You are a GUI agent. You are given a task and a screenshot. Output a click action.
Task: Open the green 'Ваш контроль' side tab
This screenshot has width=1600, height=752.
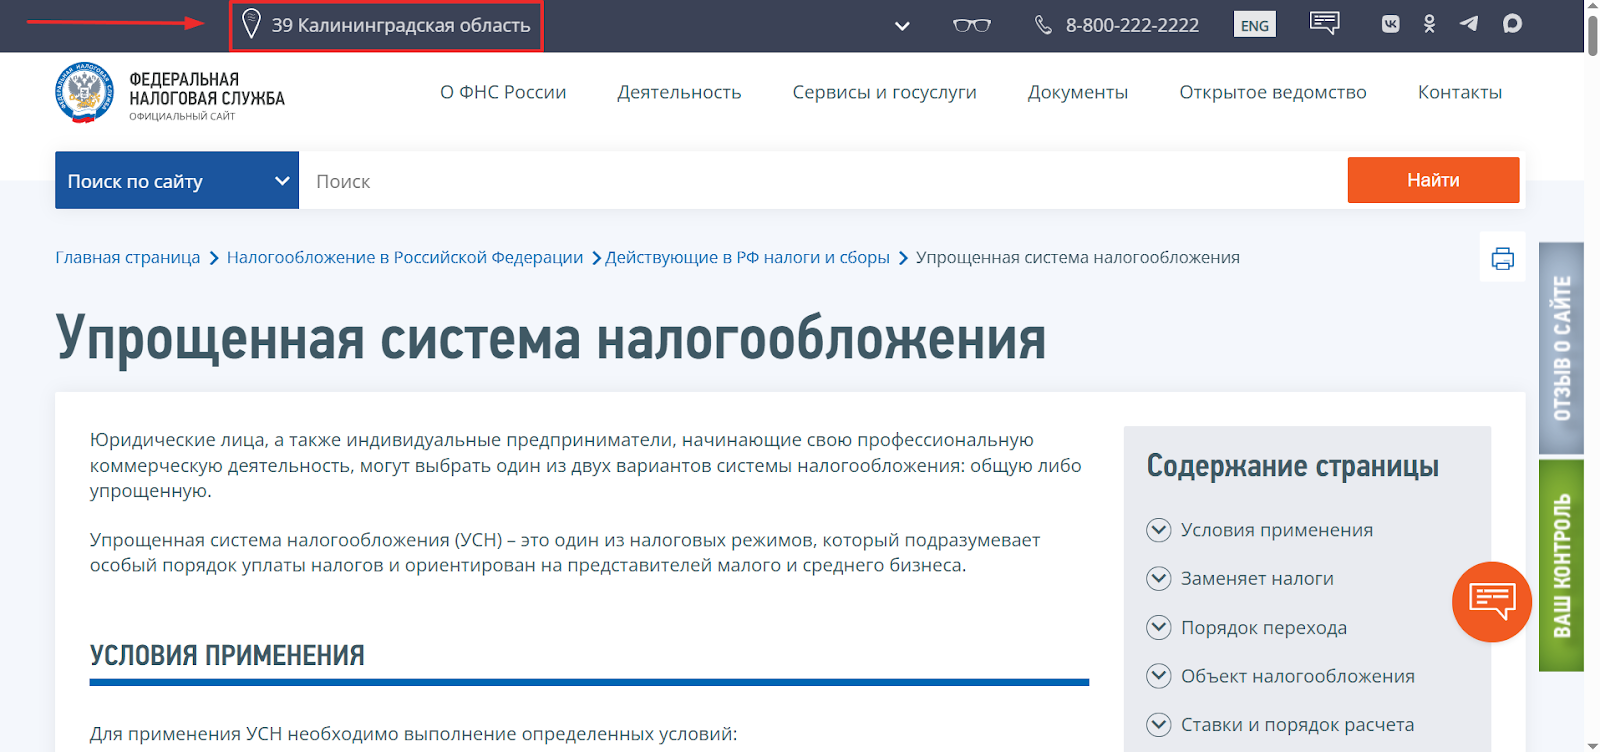click(x=1561, y=565)
